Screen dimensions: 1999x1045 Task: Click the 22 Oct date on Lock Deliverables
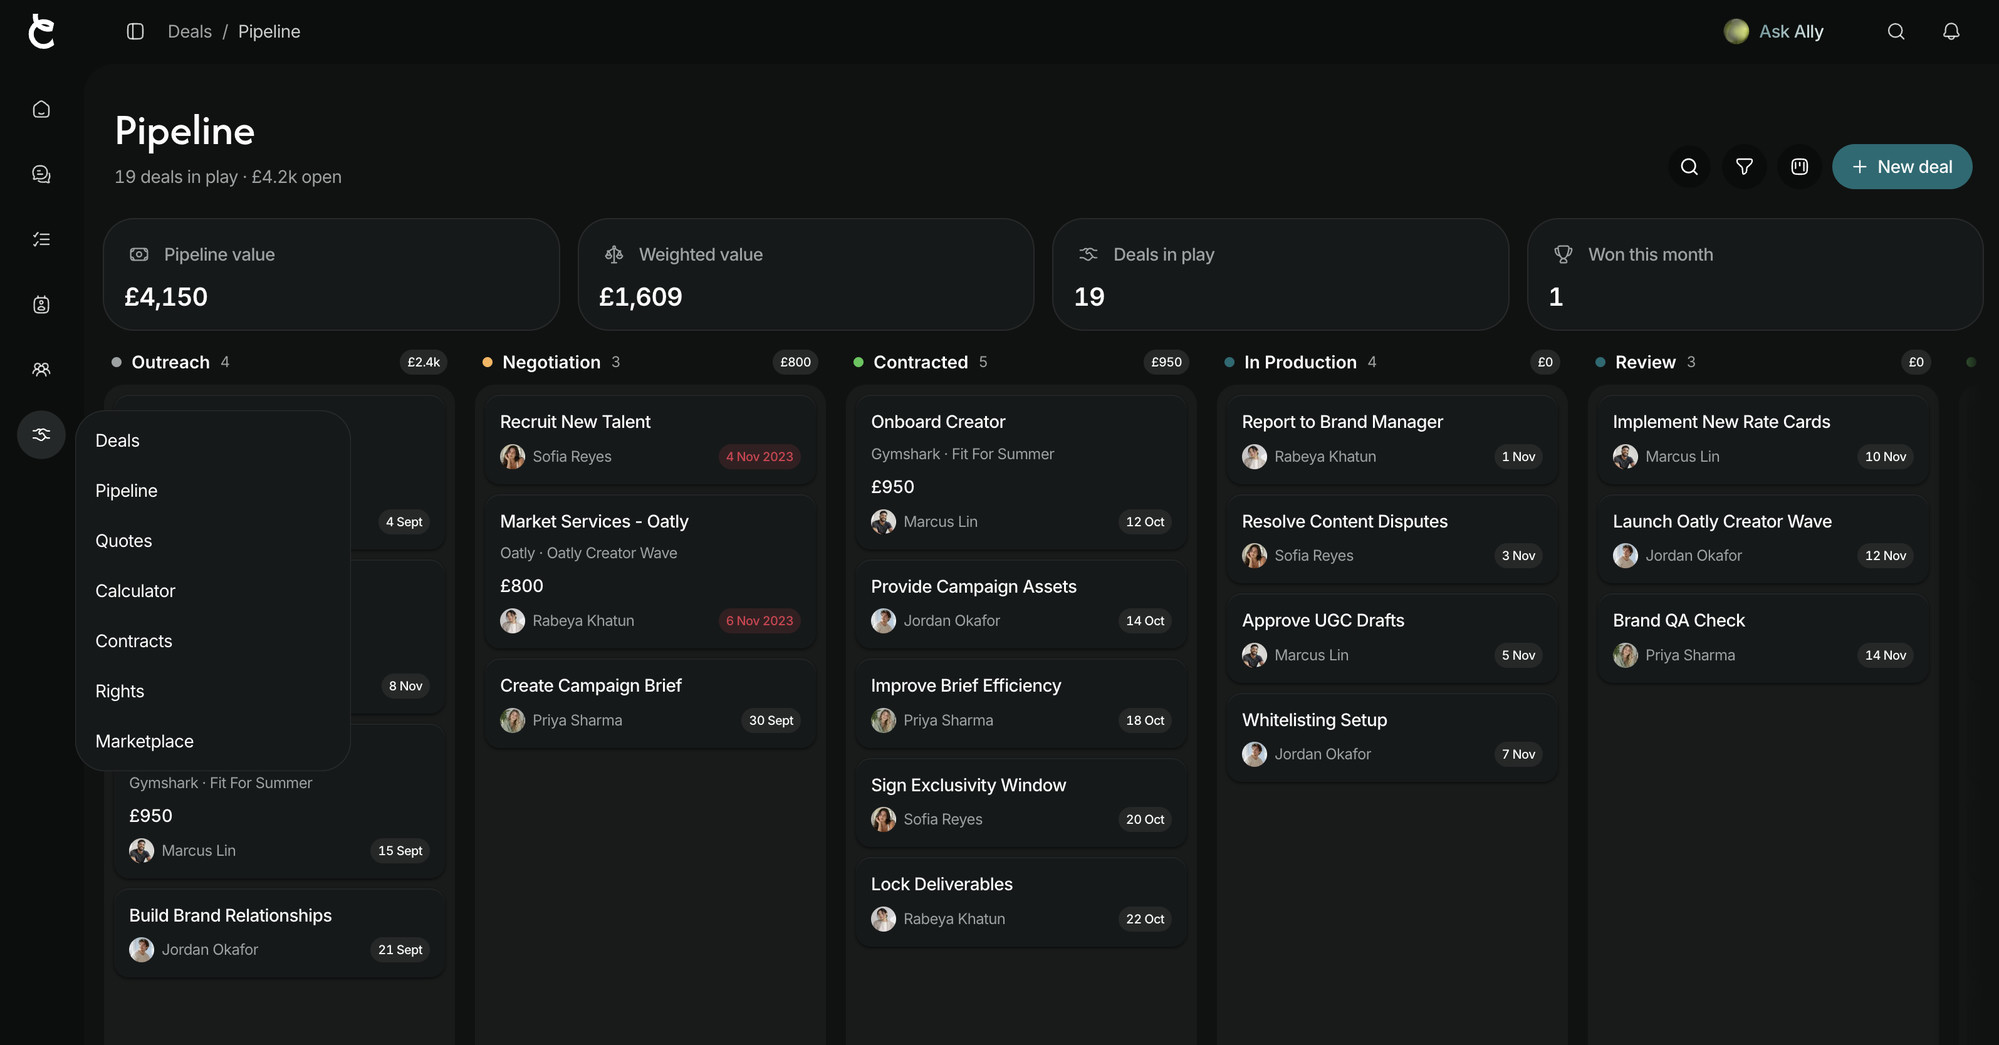click(x=1145, y=919)
